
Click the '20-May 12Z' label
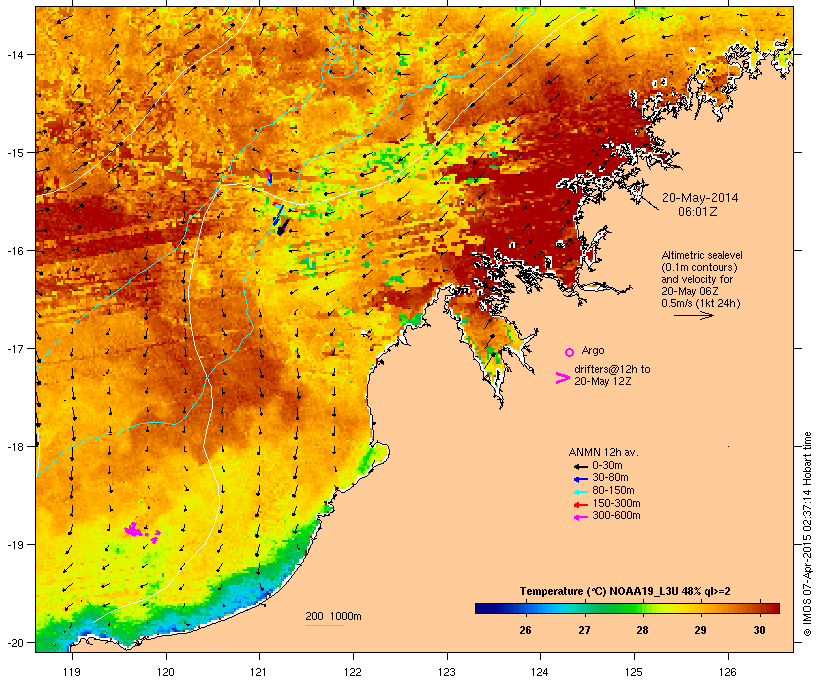click(x=602, y=381)
